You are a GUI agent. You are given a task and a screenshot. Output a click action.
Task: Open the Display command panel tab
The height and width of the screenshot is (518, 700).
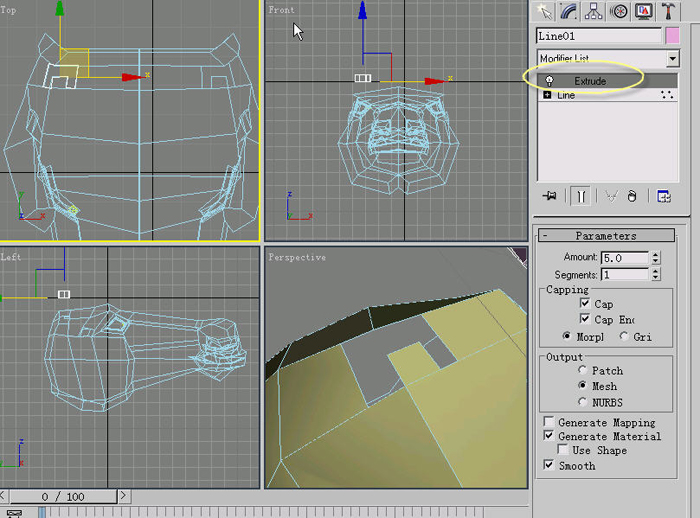[x=644, y=11]
